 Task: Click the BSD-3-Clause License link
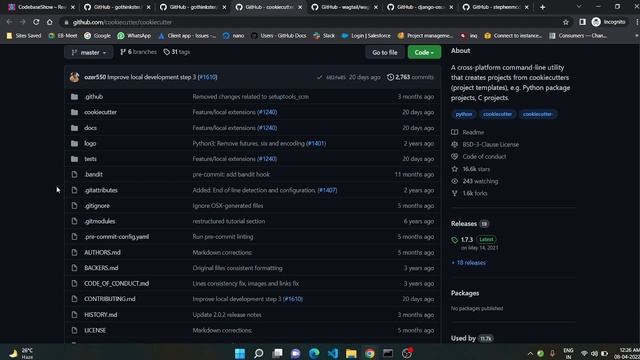[x=491, y=144]
